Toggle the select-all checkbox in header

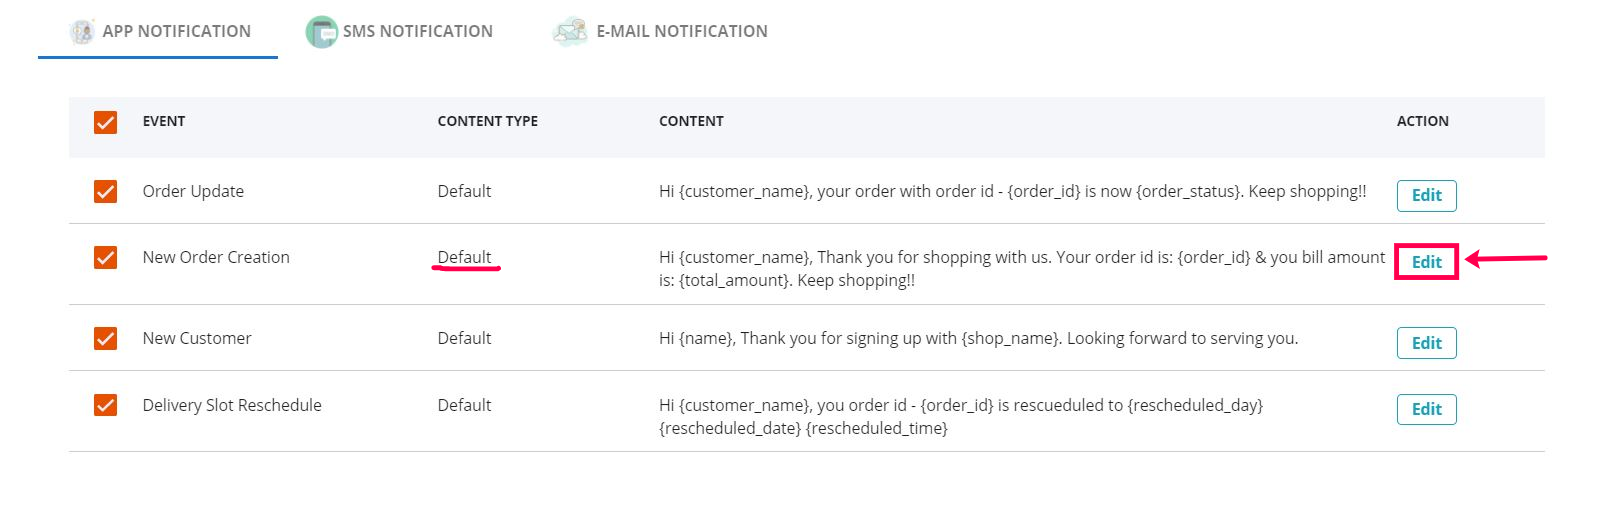click(105, 122)
